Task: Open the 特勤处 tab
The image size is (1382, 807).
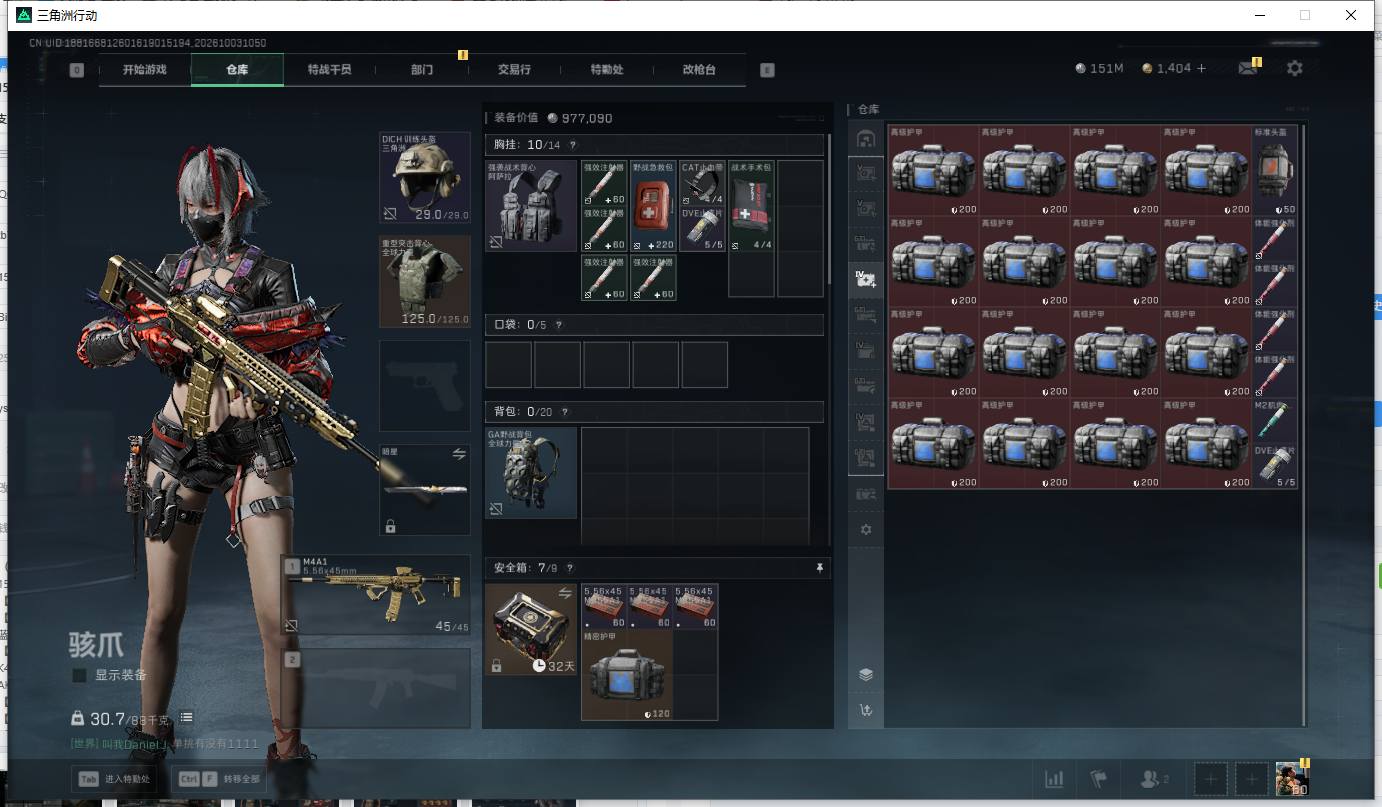Action: click(607, 70)
